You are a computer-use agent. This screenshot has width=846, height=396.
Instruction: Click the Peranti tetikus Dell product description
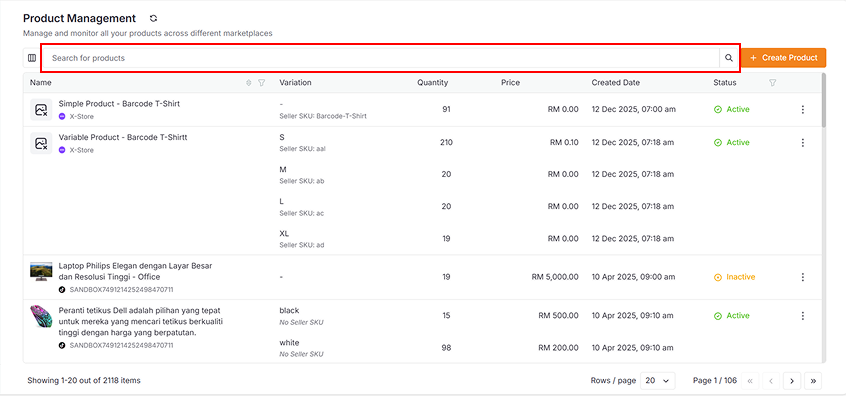pyautogui.click(x=141, y=322)
